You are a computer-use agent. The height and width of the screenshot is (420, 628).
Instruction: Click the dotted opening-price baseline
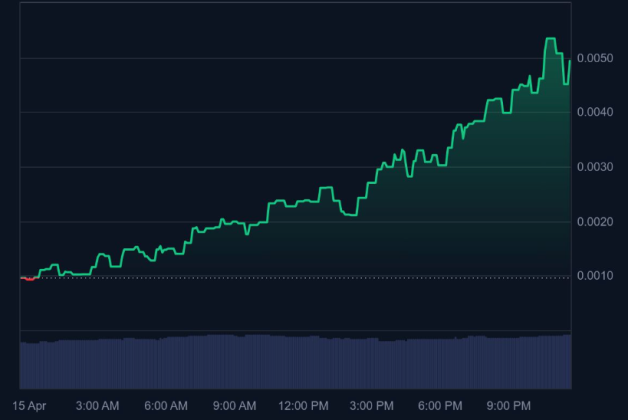click(300, 276)
